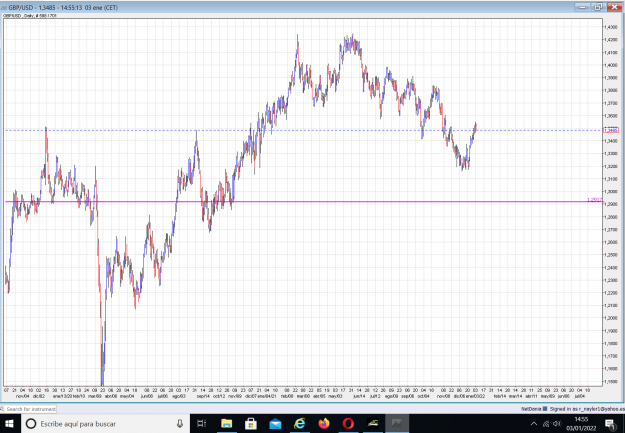
Task: Click the taskbar clock showing 14:55
Action: pyautogui.click(x=581, y=423)
